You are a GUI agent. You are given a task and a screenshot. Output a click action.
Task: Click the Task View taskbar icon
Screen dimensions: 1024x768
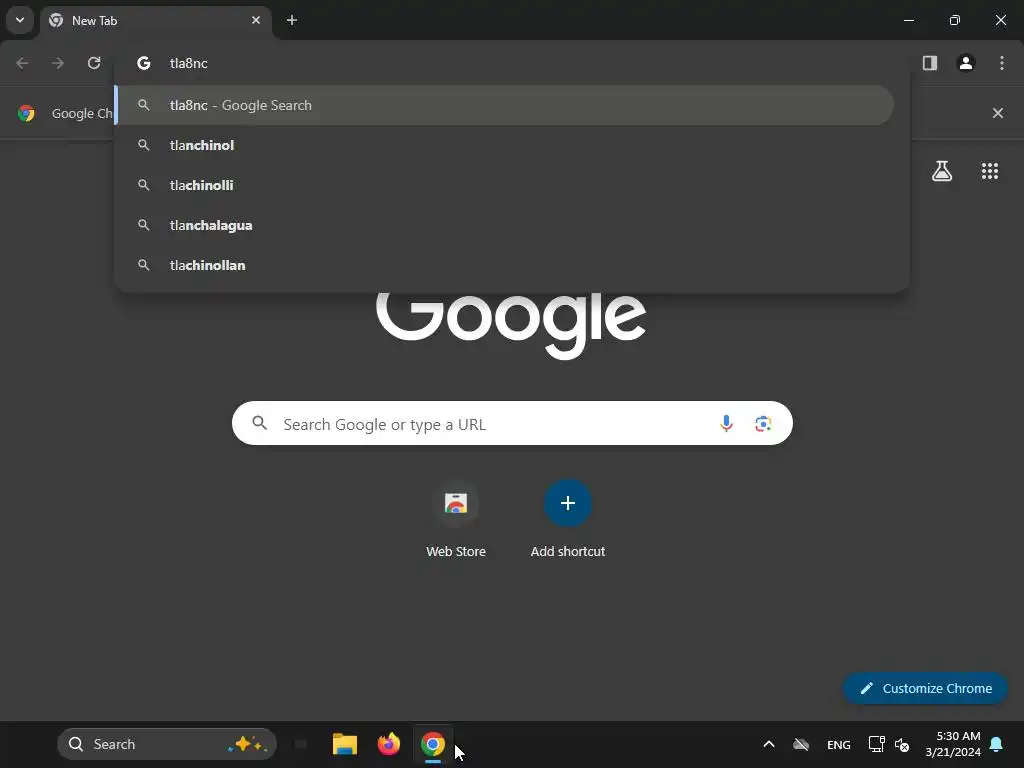click(301, 744)
